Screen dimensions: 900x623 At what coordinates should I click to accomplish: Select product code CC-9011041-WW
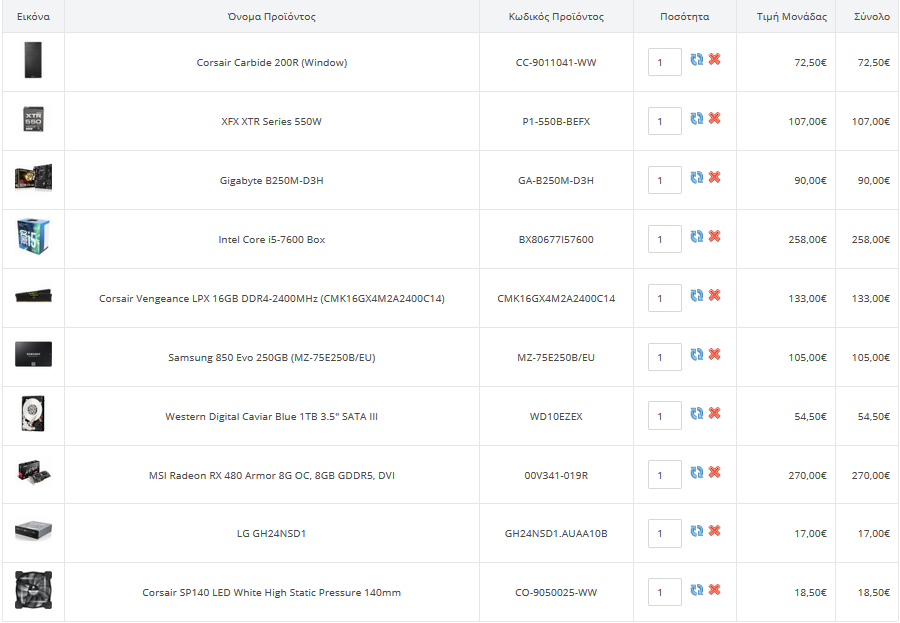coord(556,63)
